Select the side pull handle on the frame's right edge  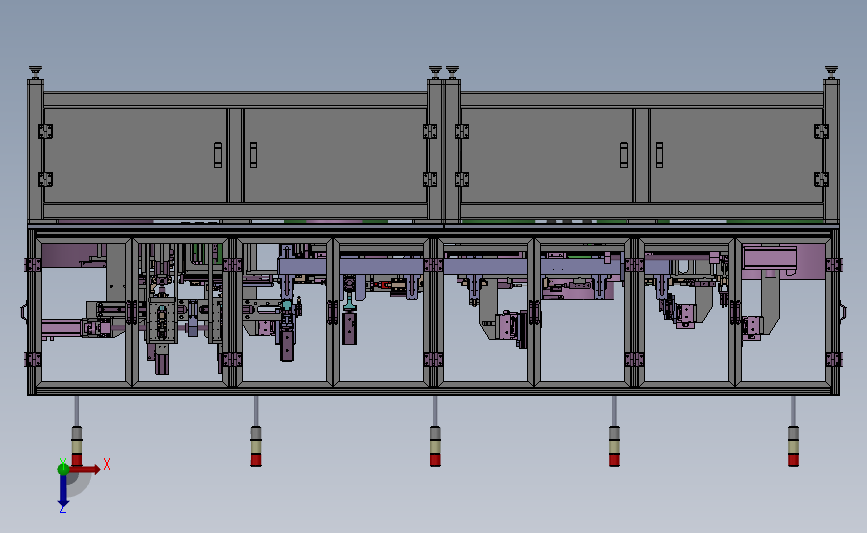(843, 311)
